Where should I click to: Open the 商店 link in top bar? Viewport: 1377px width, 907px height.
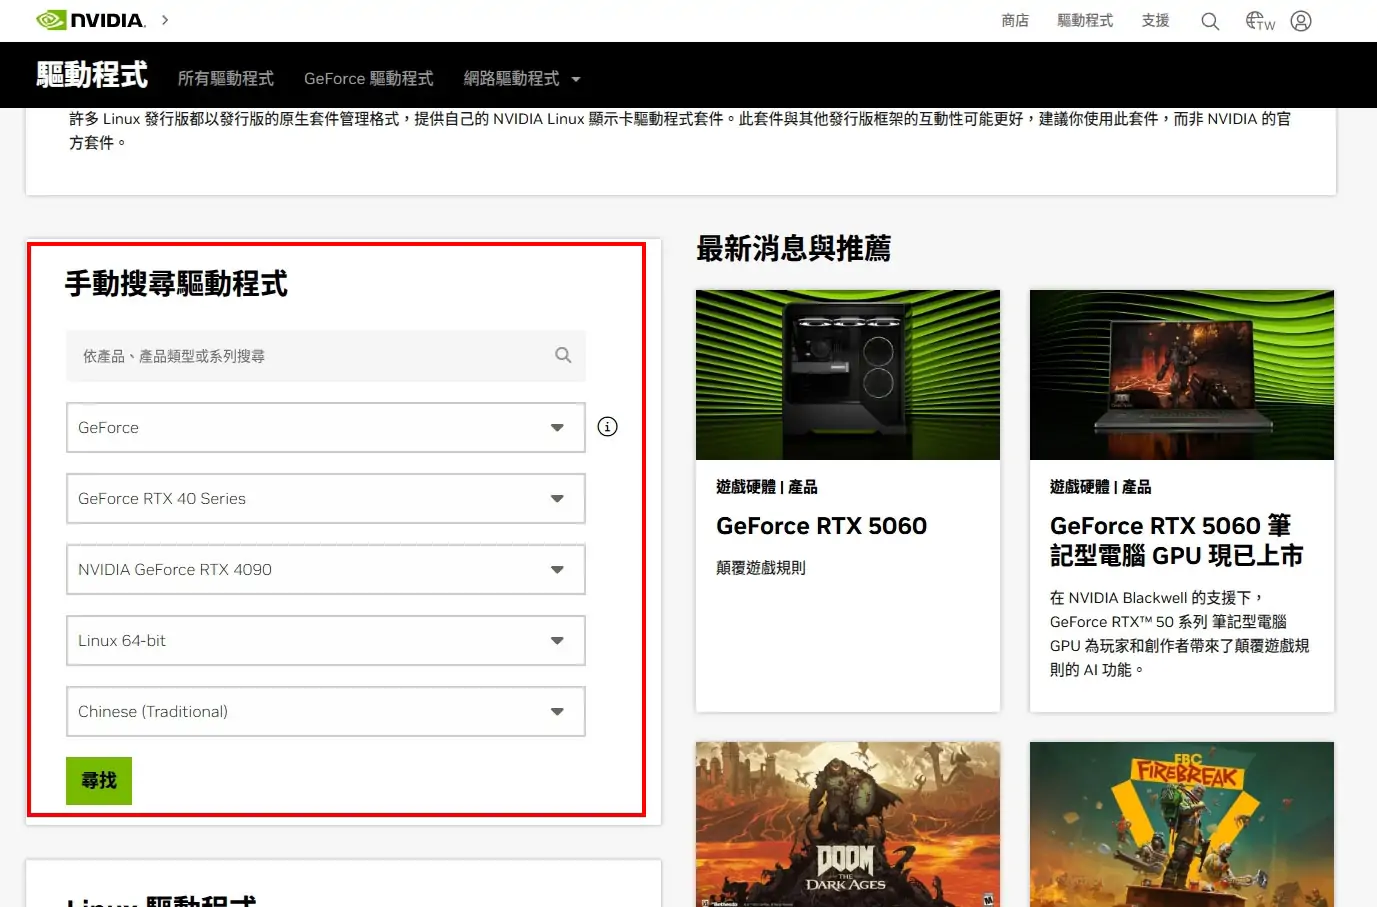pos(1015,21)
